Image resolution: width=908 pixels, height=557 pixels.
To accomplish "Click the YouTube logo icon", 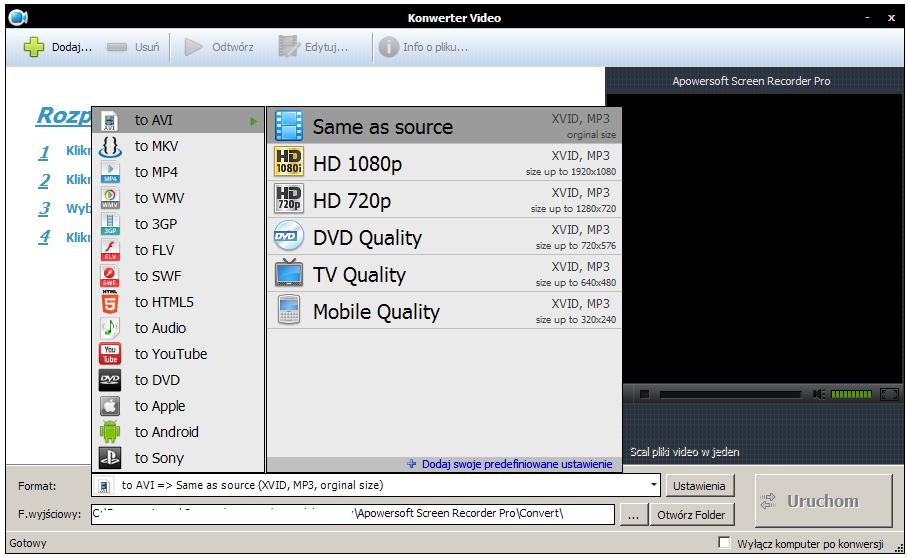I will pos(109,354).
